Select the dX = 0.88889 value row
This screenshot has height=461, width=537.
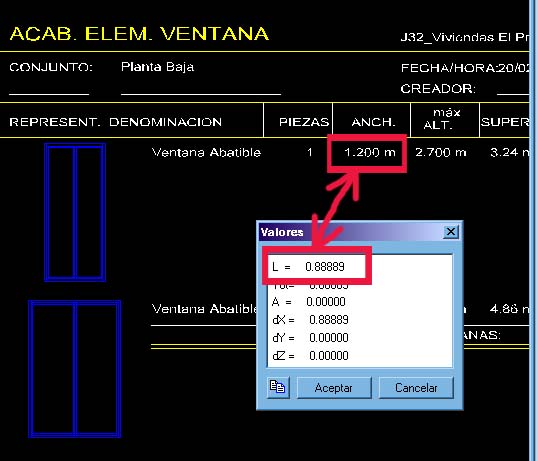pyautogui.click(x=360, y=320)
